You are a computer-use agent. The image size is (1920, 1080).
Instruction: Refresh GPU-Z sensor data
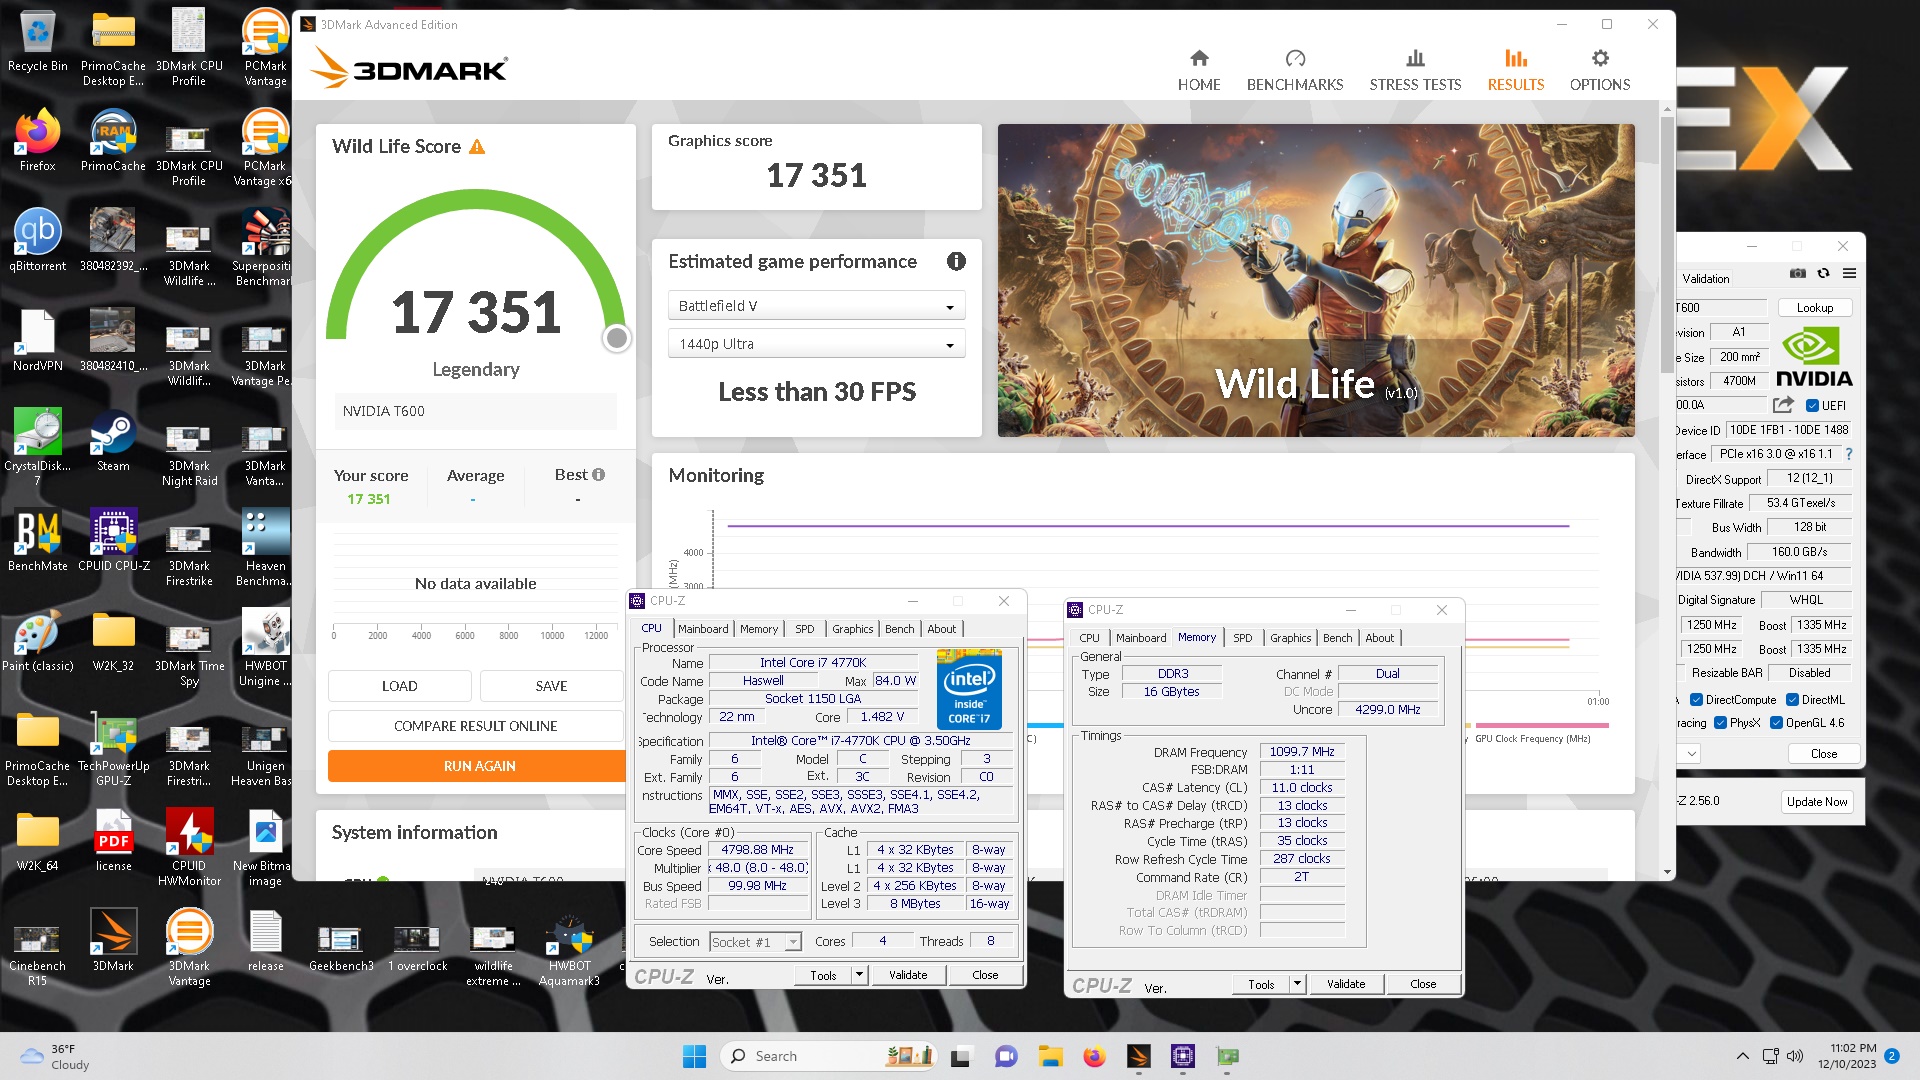coord(1823,273)
